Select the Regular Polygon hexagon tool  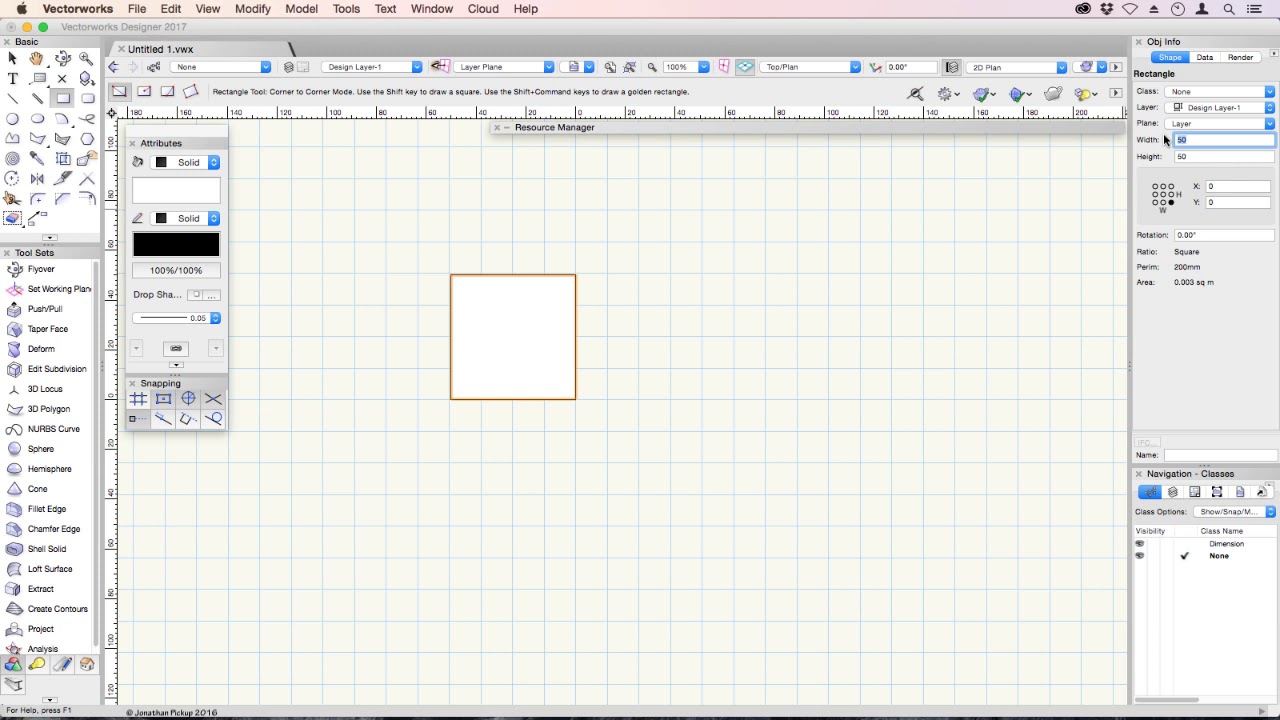87,139
